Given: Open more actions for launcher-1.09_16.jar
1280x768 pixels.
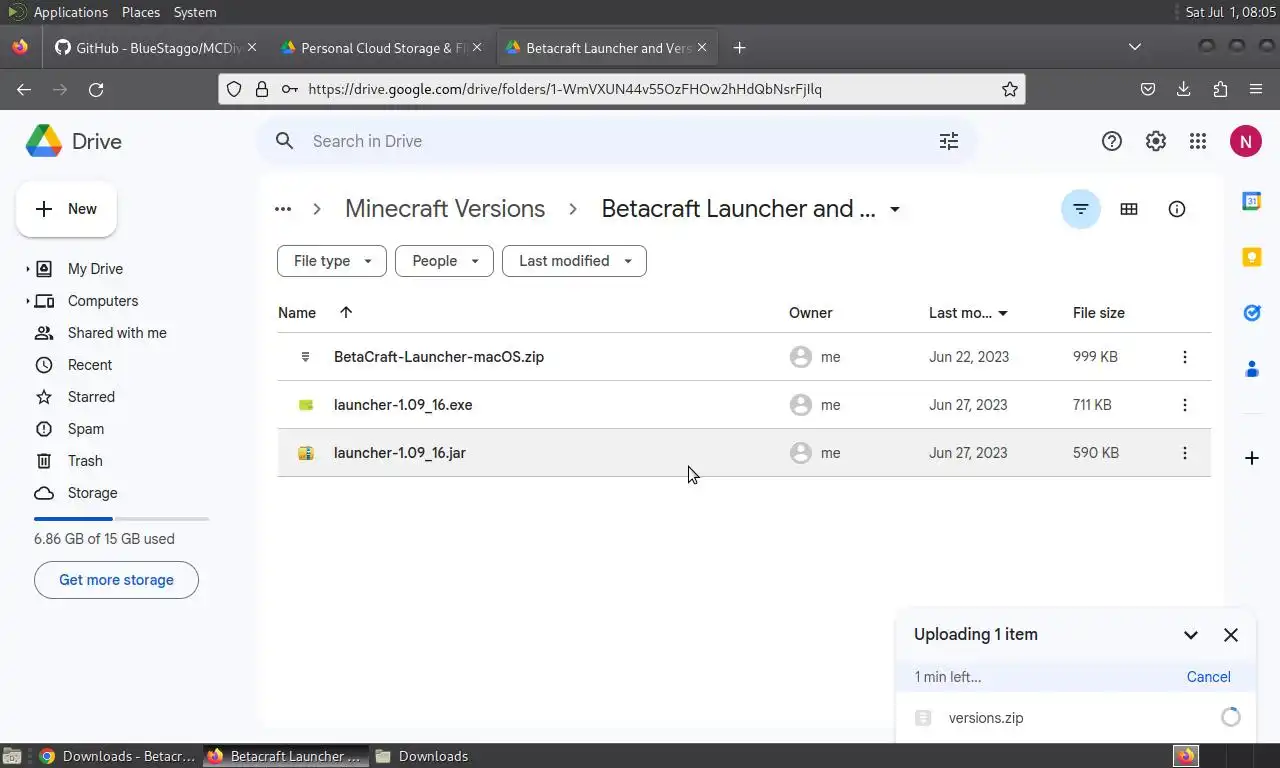Looking at the screenshot, I should (x=1185, y=453).
